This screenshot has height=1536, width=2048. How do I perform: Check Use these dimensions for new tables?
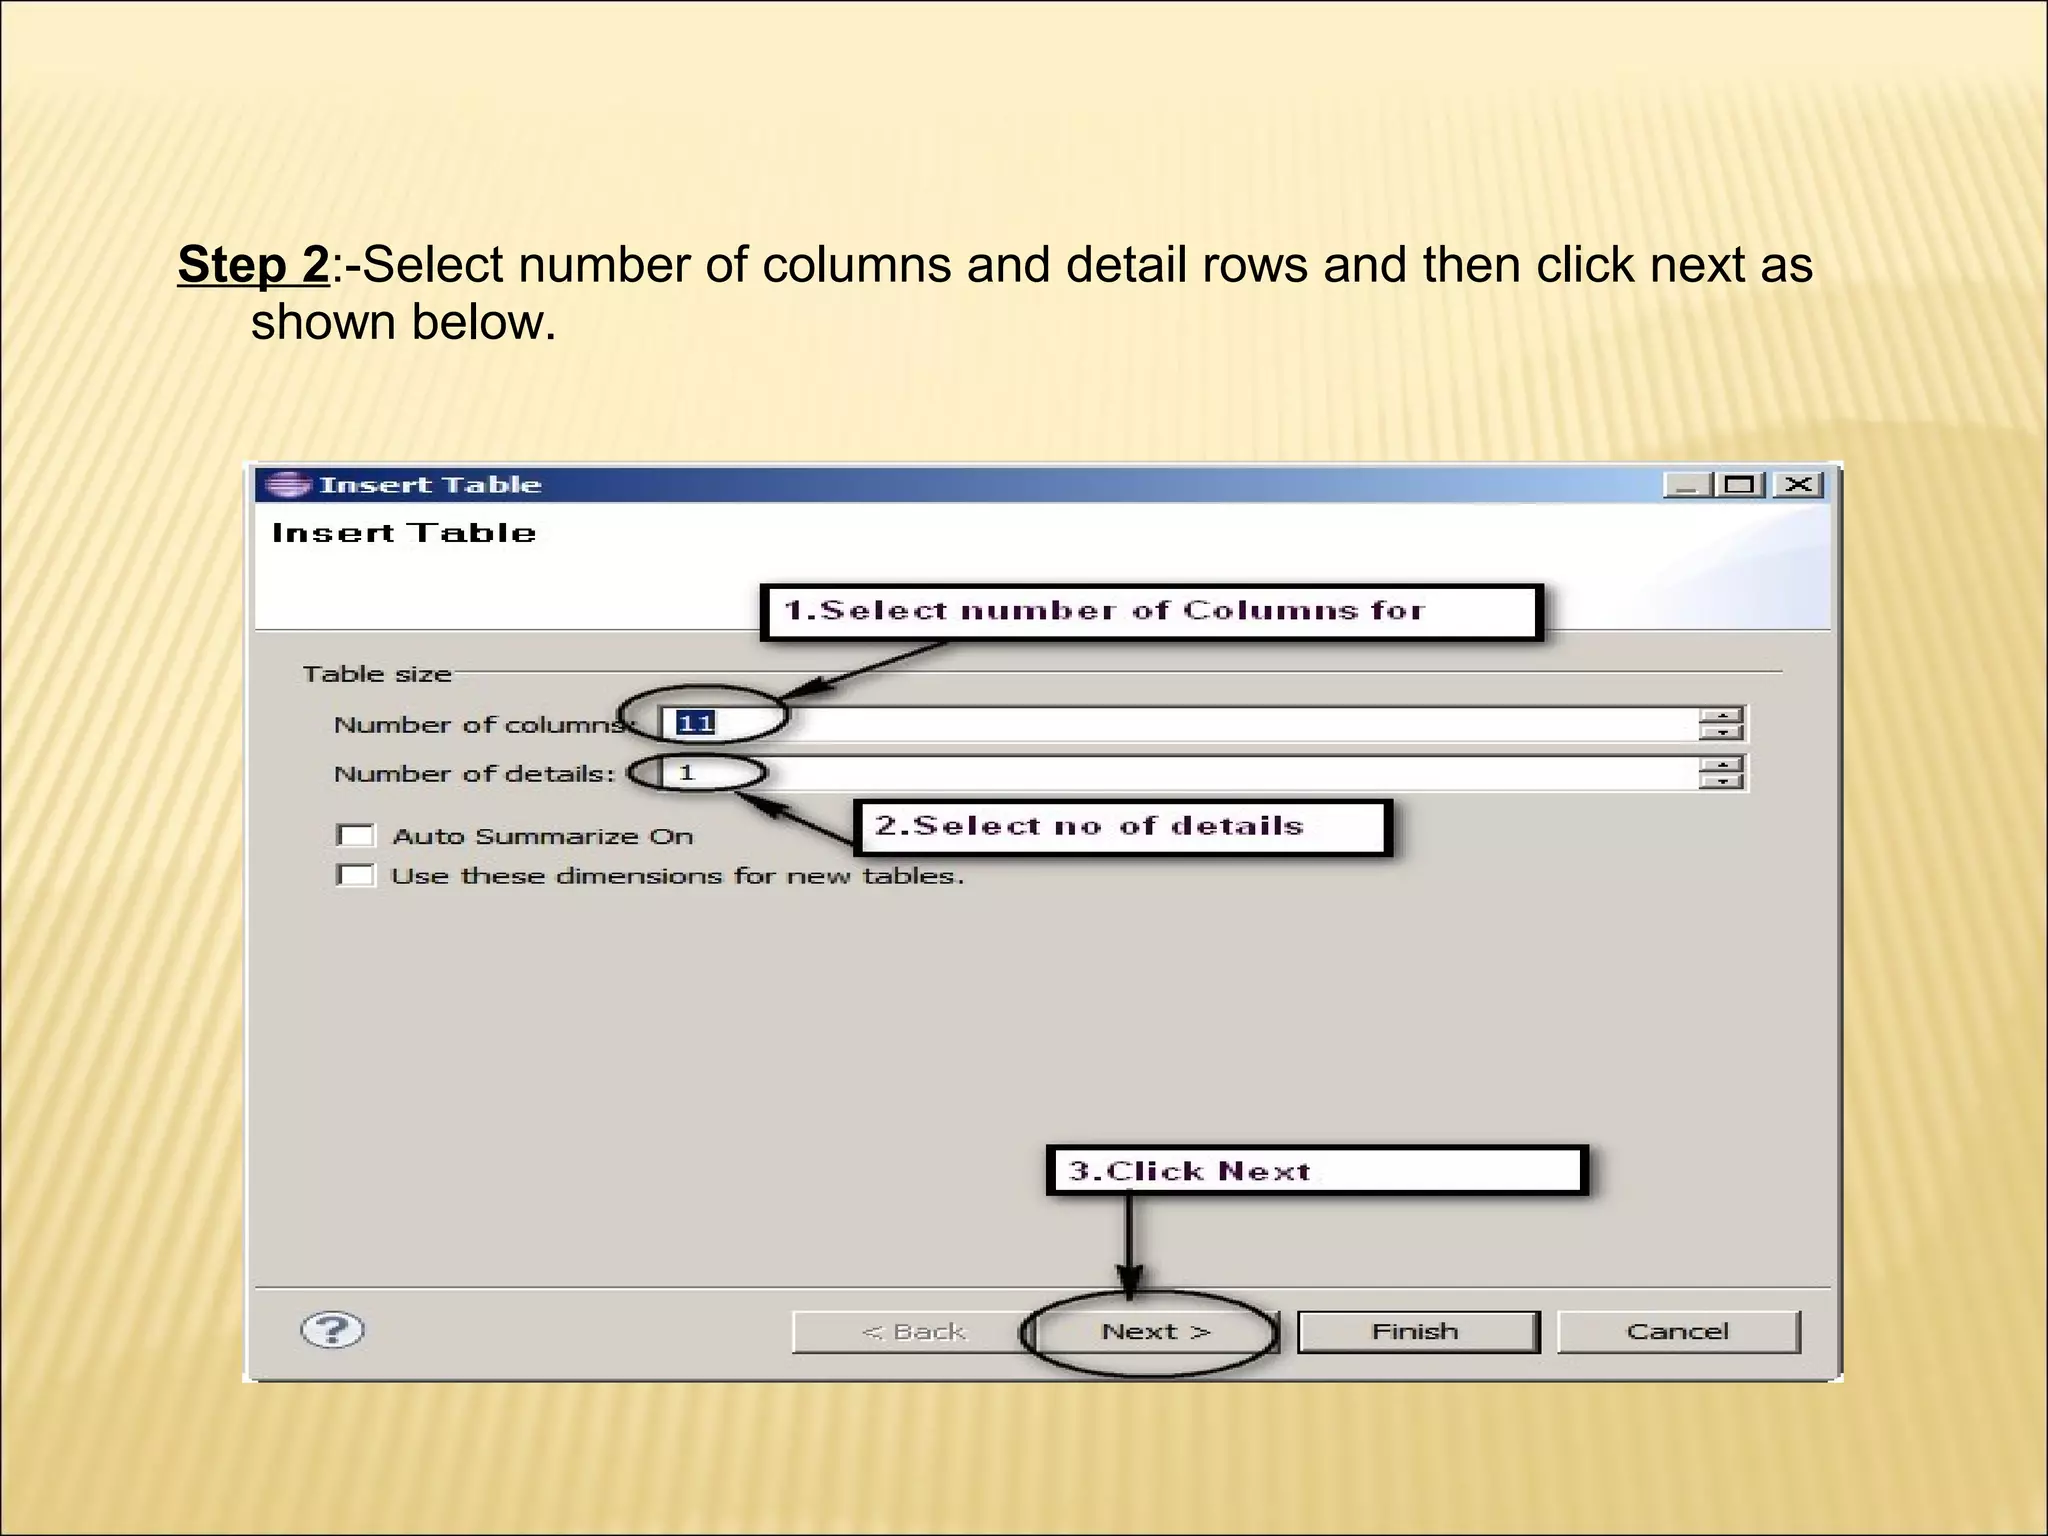355,875
